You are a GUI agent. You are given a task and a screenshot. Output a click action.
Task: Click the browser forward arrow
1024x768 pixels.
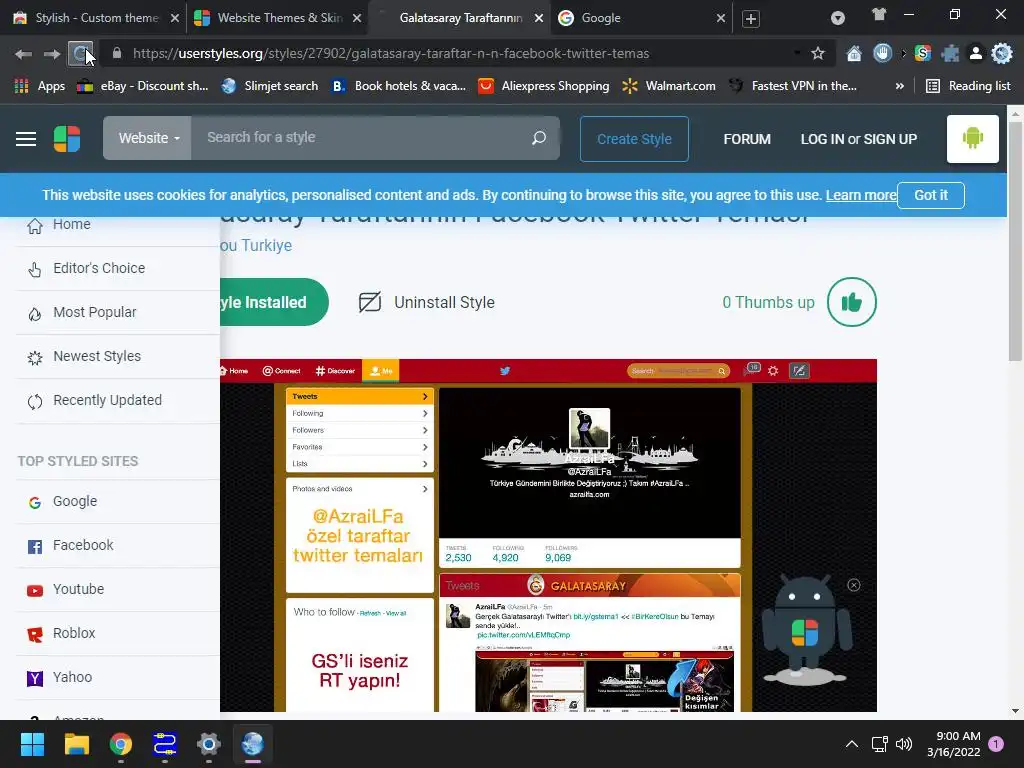point(52,54)
